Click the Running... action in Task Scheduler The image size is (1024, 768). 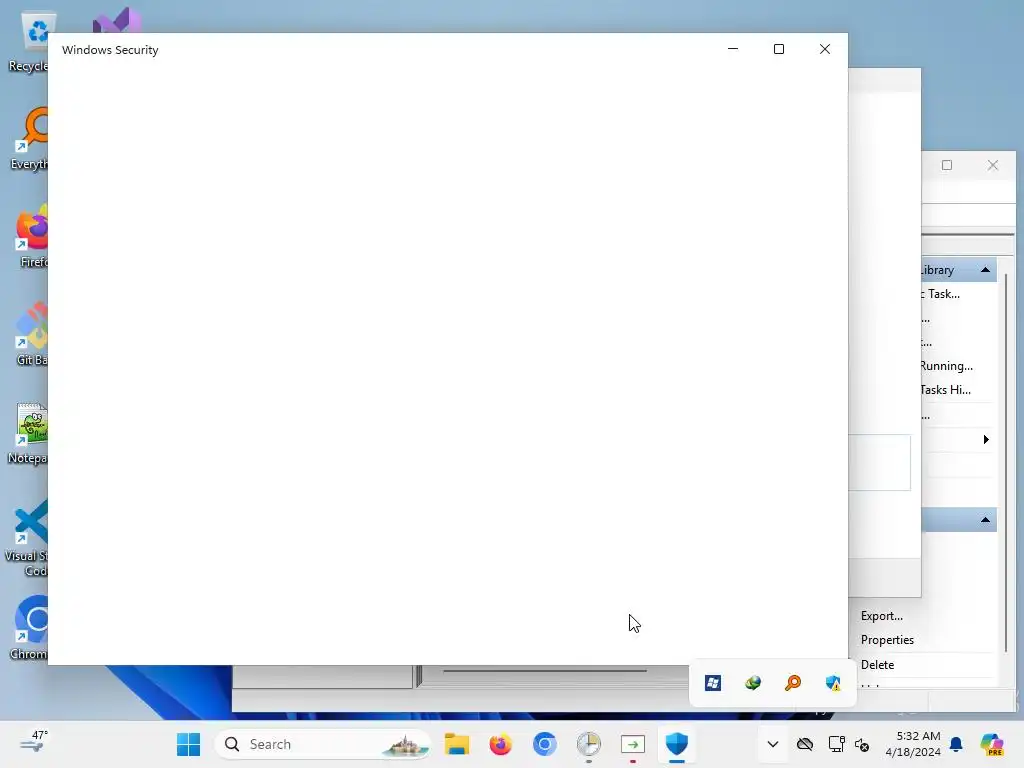[946, 366]
